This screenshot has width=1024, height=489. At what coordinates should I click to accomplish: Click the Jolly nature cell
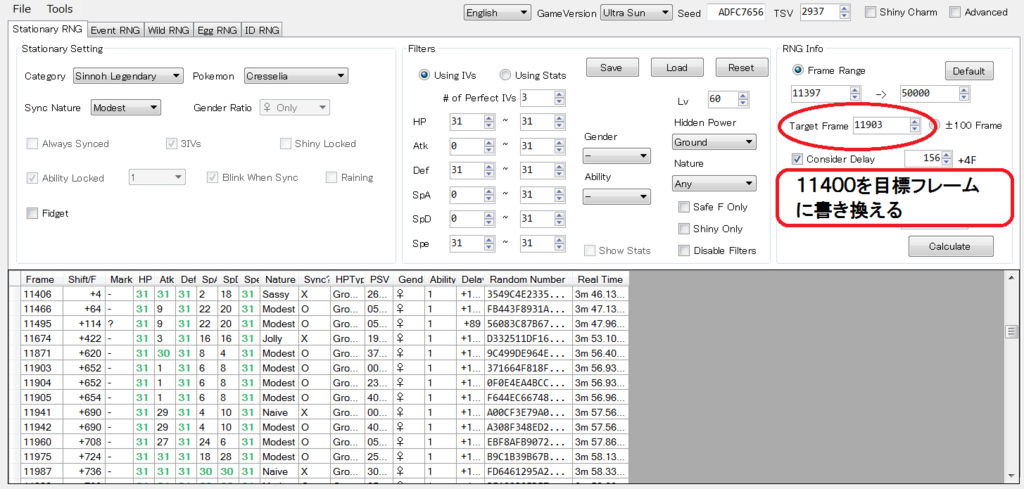coord(280,339)
